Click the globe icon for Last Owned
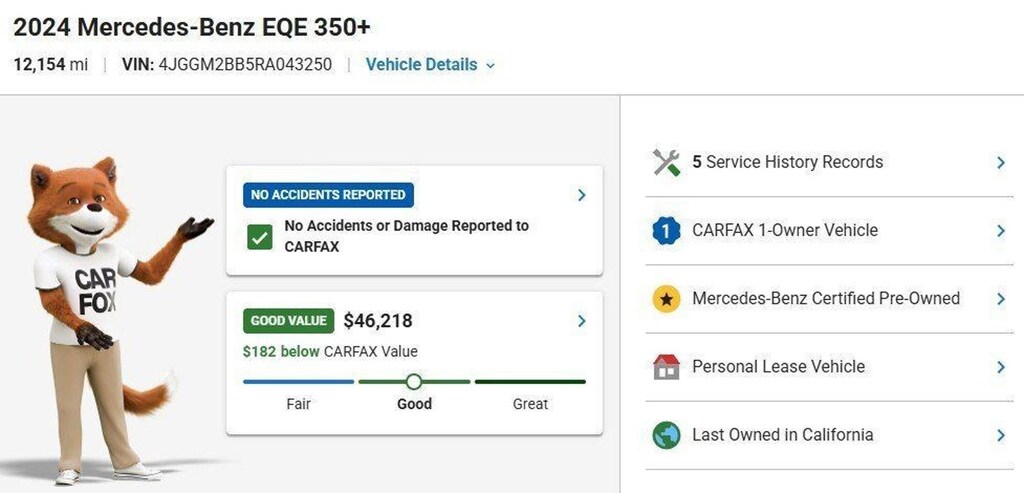1024x493 pixels. [666, 435]
